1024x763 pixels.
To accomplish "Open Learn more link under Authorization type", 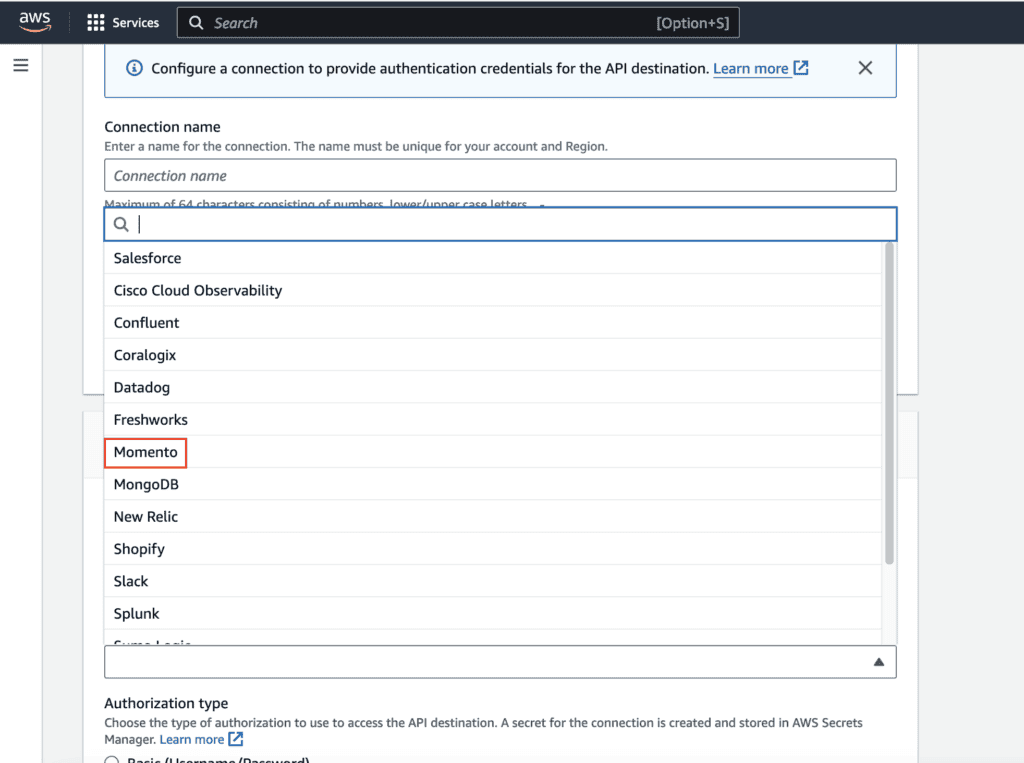I will (192, 739).
